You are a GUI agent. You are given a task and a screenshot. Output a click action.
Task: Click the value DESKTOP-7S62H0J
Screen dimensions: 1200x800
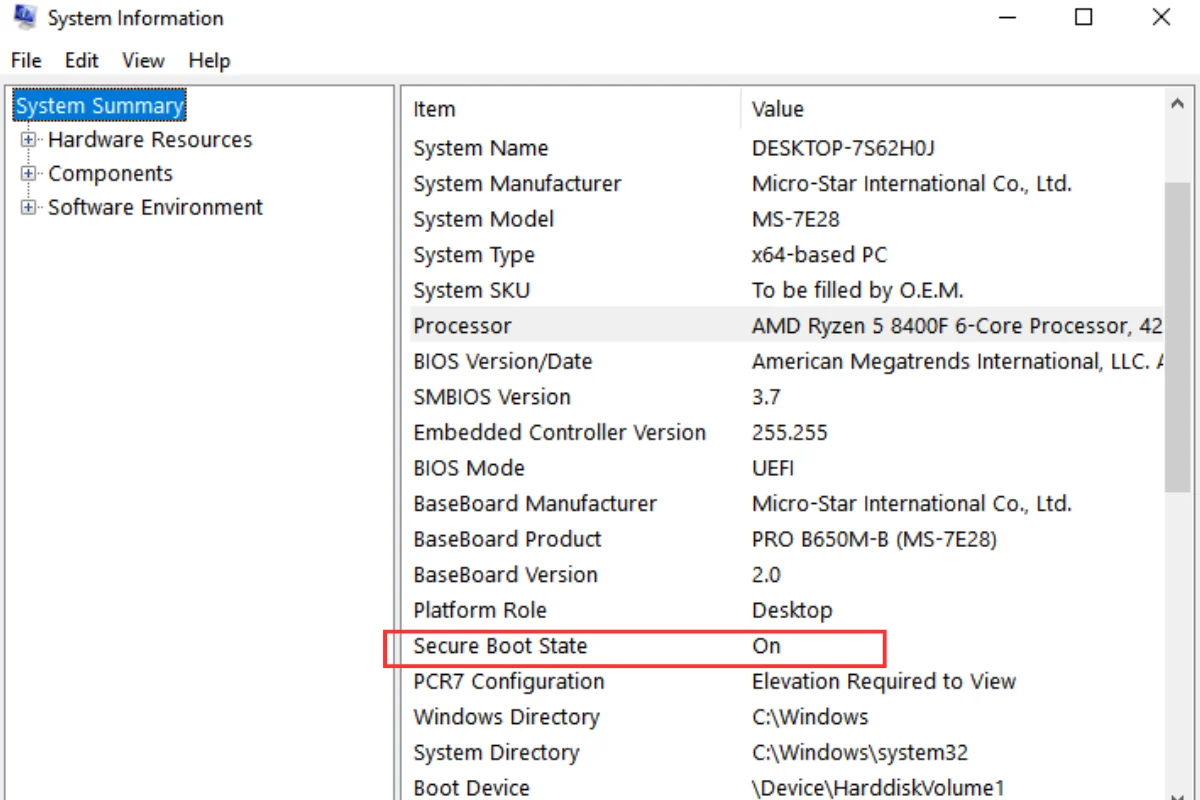(843, 148)
